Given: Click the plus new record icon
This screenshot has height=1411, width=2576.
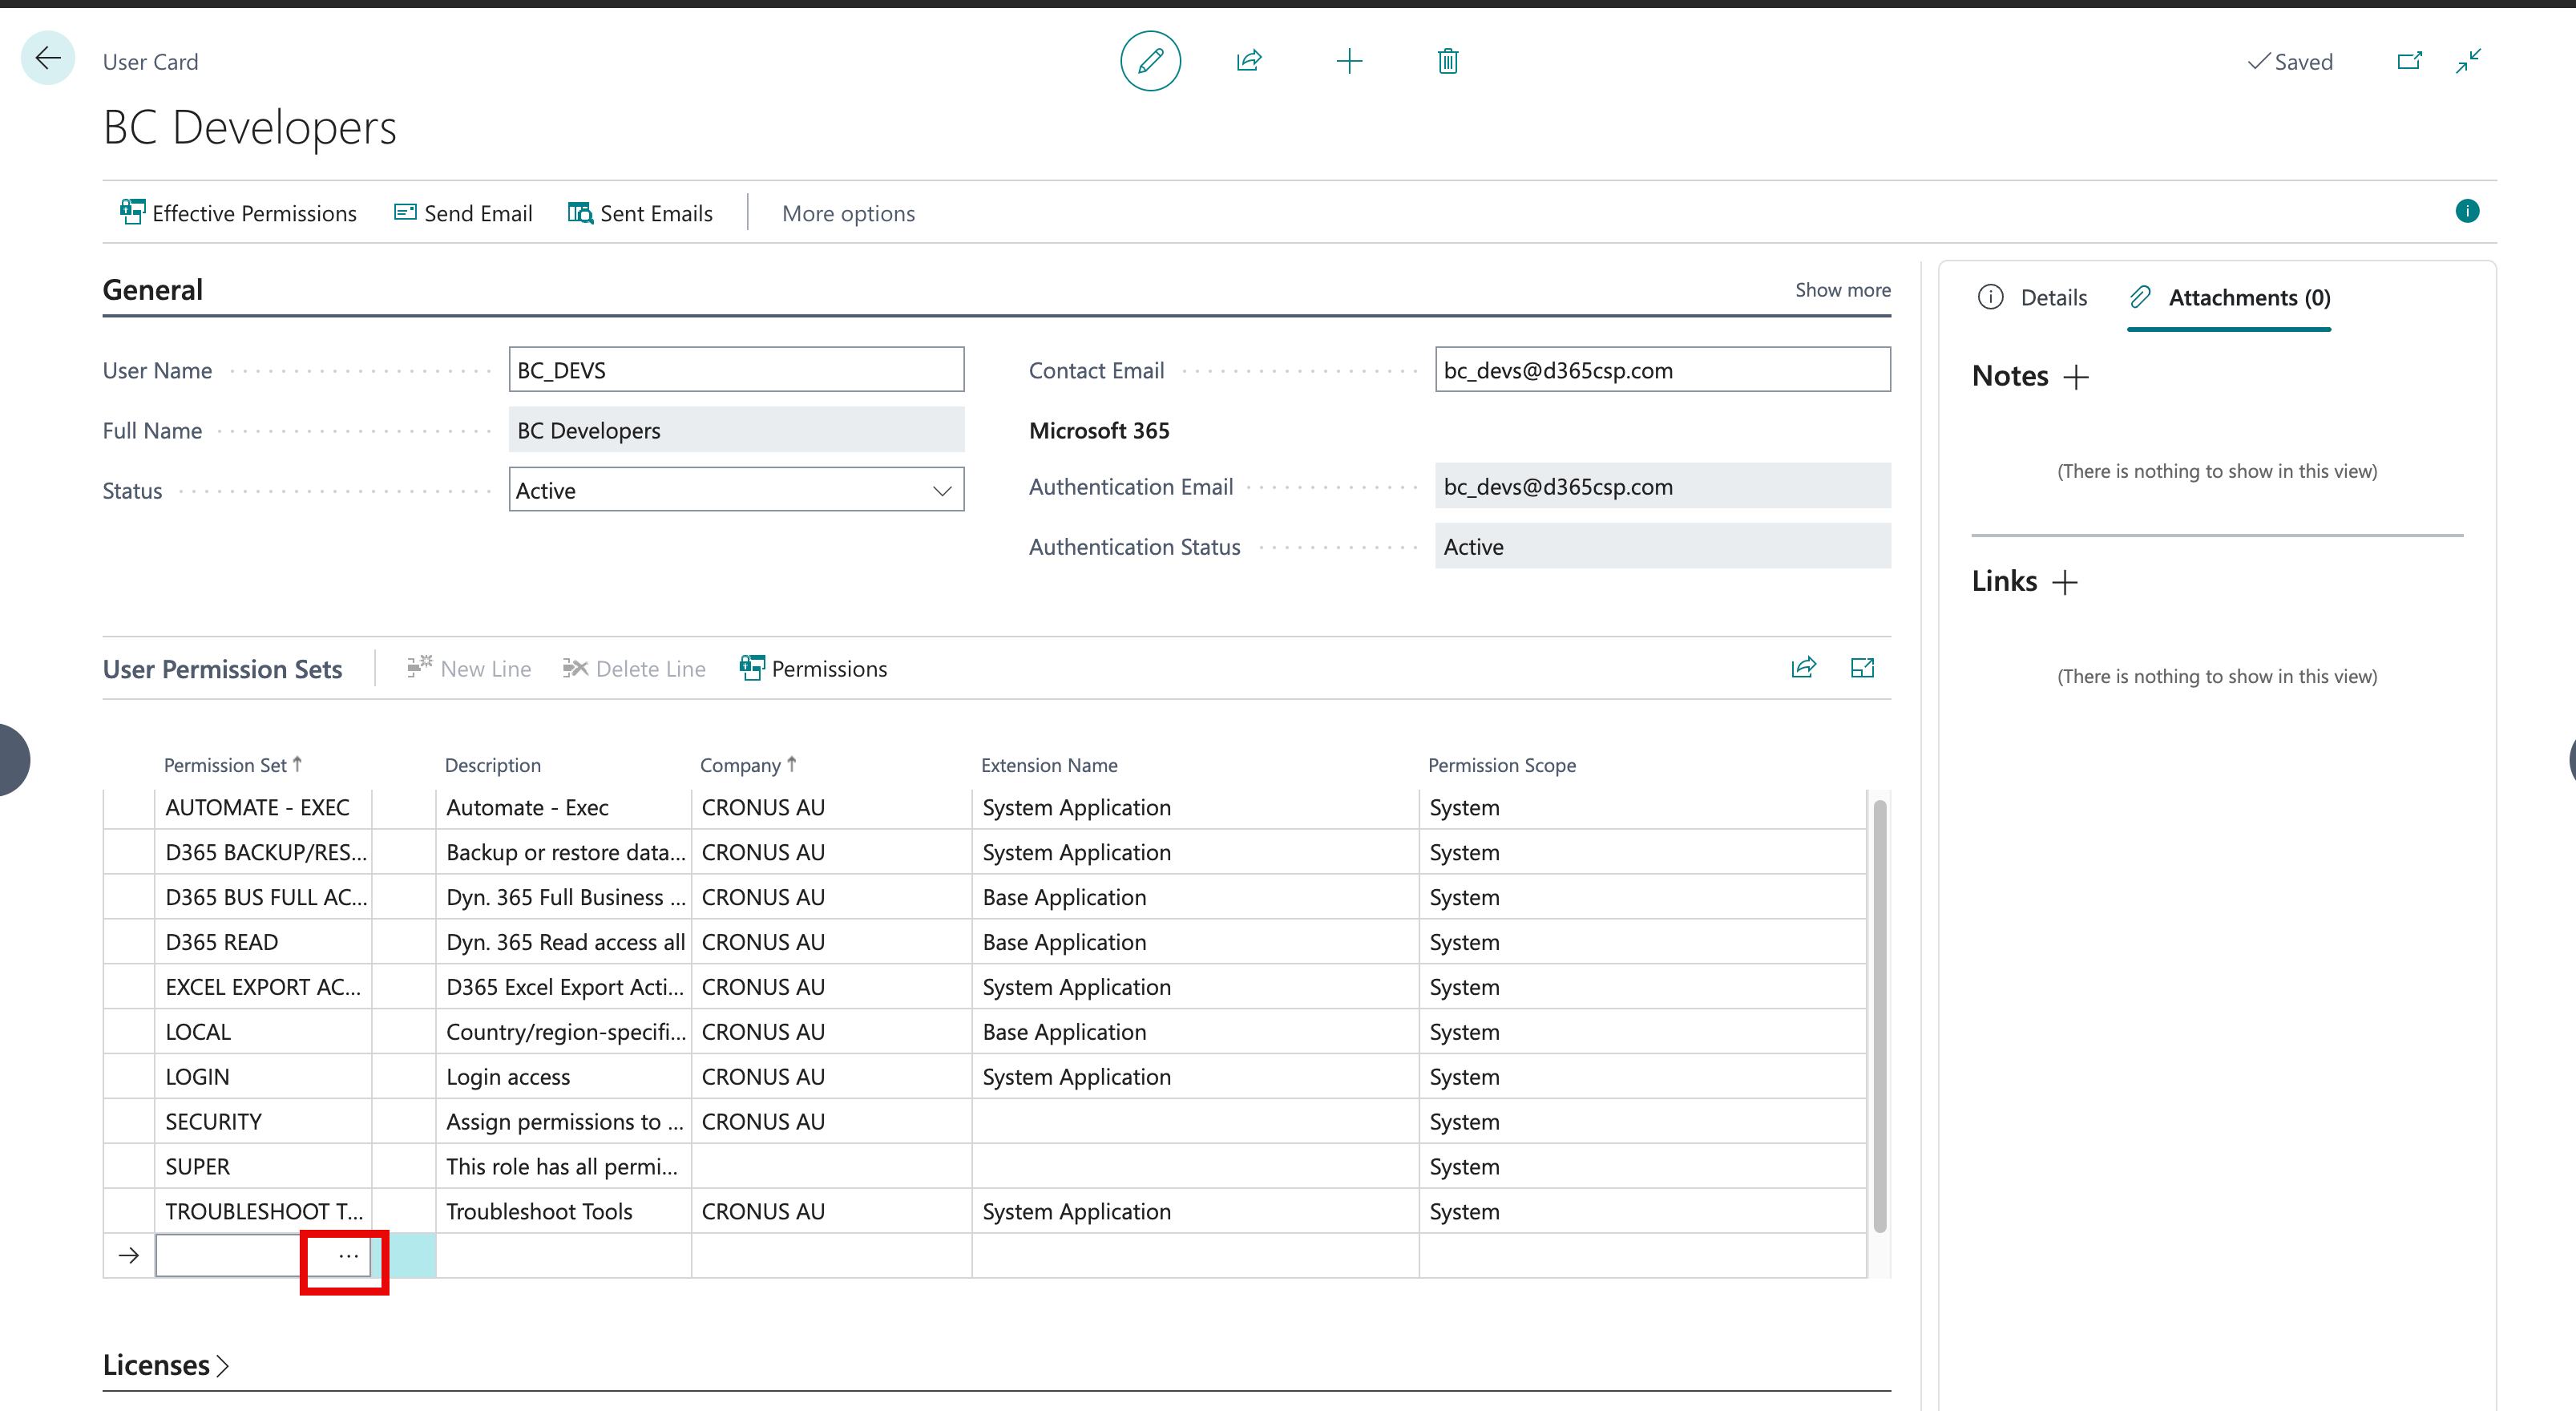Looking at the screenshot, I should coord(1349,61).
